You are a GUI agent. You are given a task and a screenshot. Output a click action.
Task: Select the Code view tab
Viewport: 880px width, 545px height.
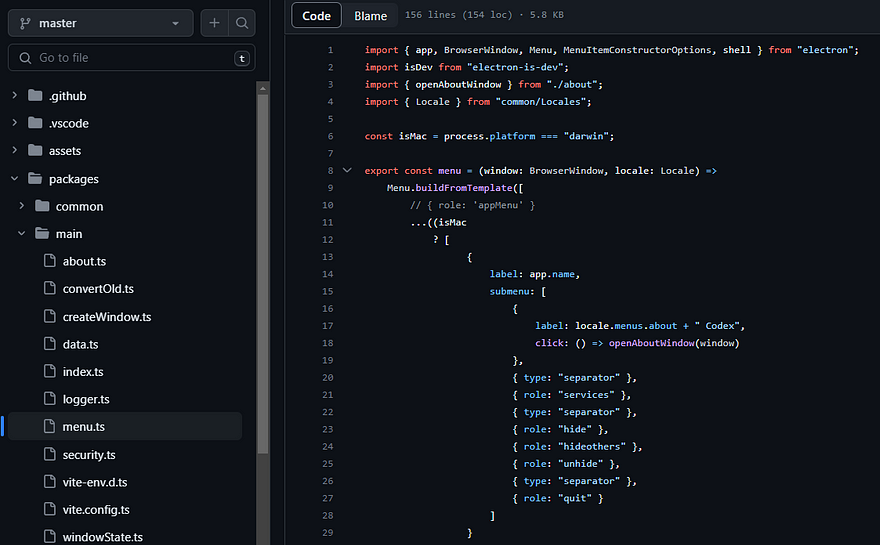[316, 15]
